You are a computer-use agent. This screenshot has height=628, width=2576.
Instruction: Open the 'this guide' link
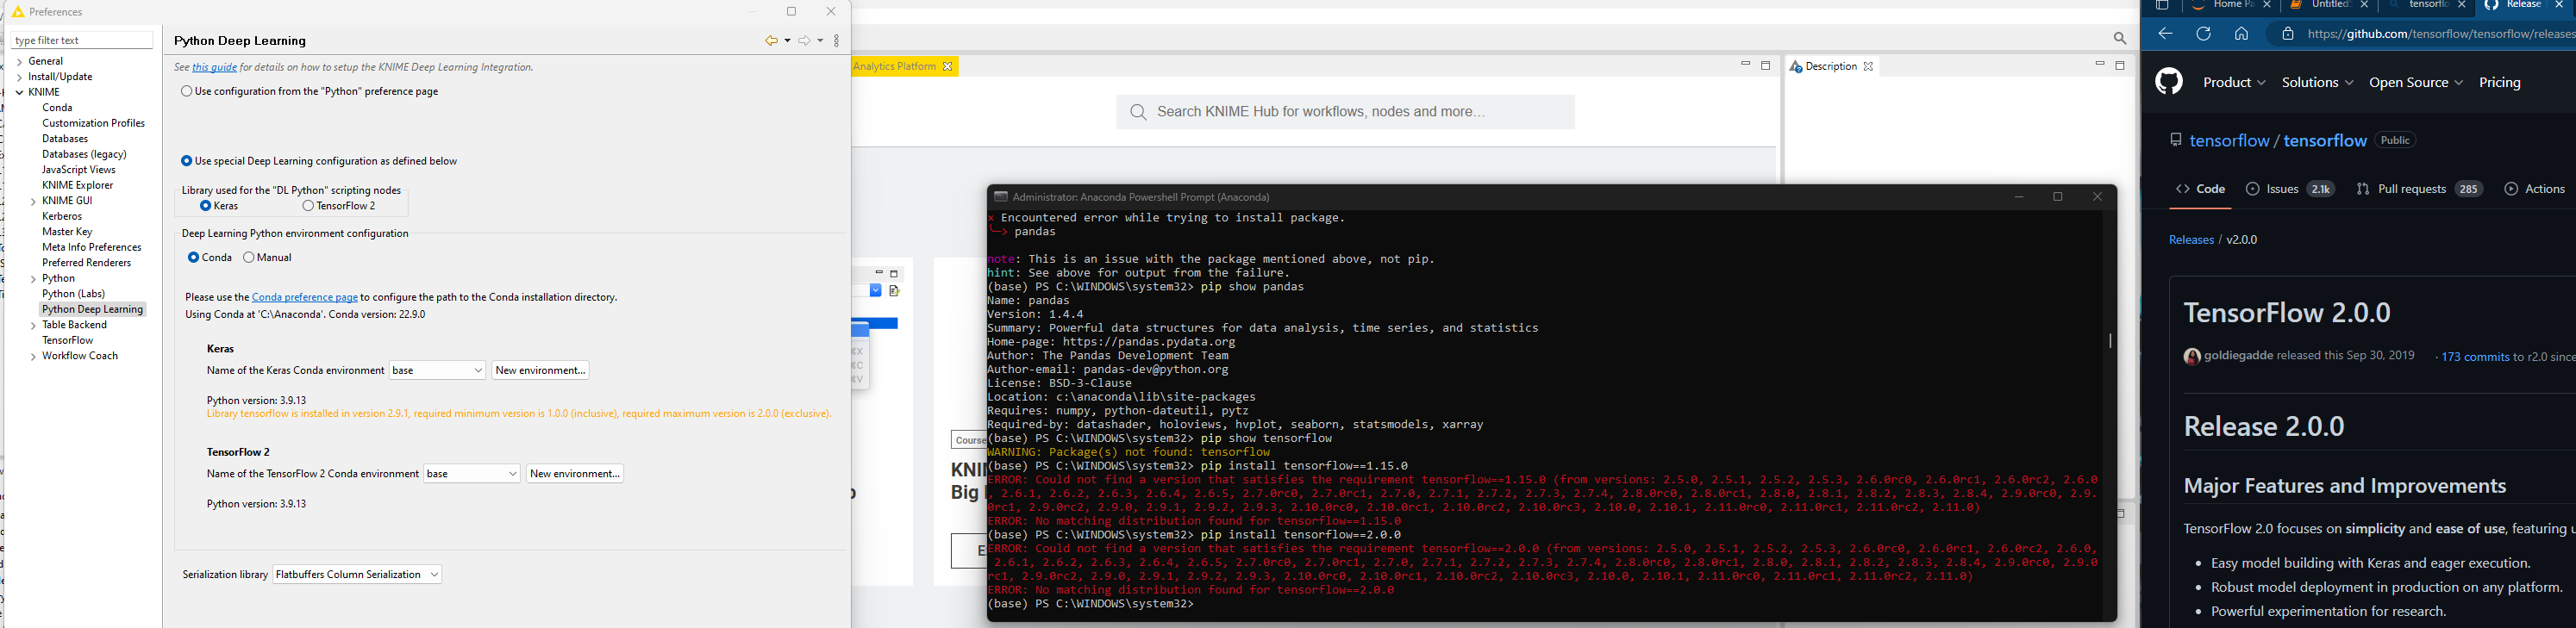[215, 68]
